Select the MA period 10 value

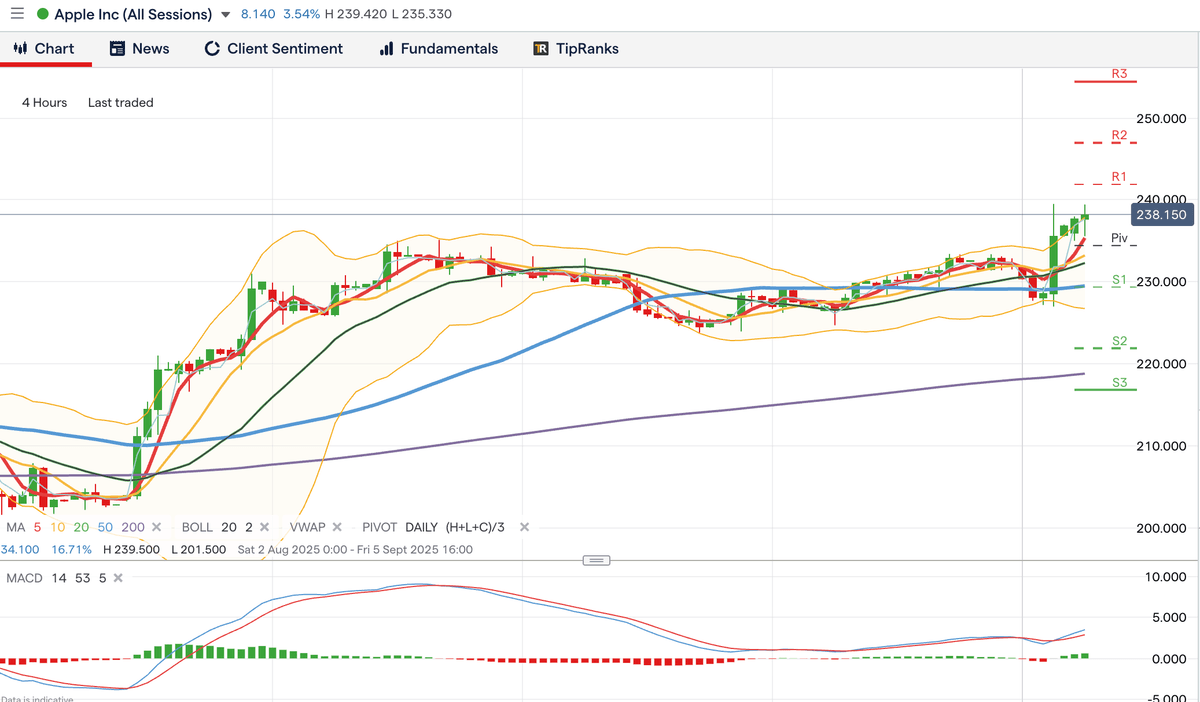coord(57,527)
